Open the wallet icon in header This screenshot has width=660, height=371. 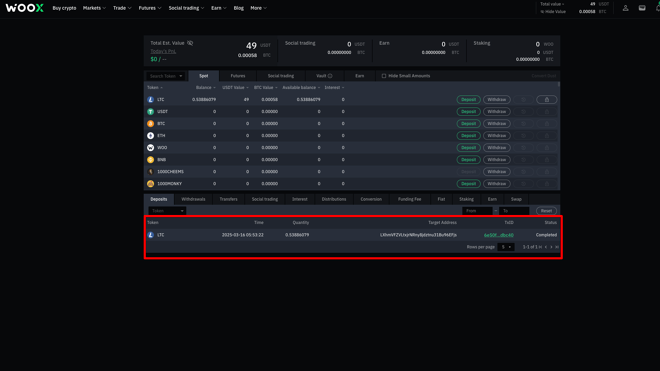pos(642,8)
